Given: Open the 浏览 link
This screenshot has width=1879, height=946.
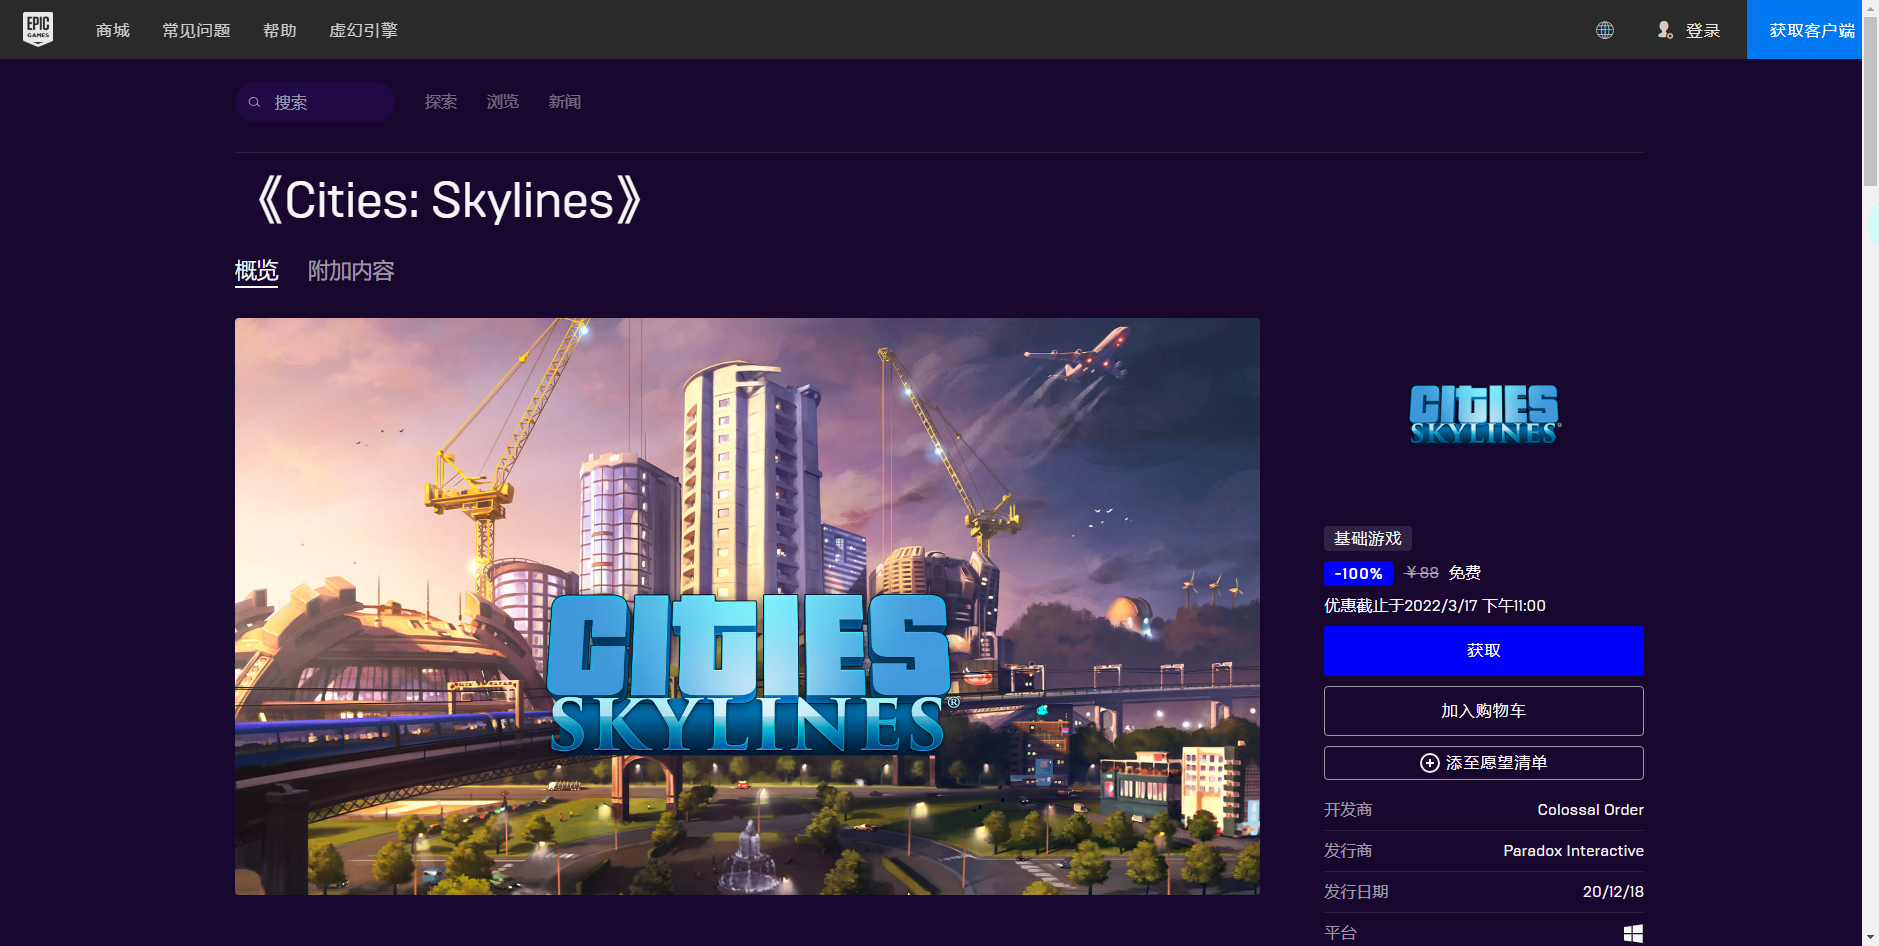Looking at the screenshot, I should tap(503, 101).
